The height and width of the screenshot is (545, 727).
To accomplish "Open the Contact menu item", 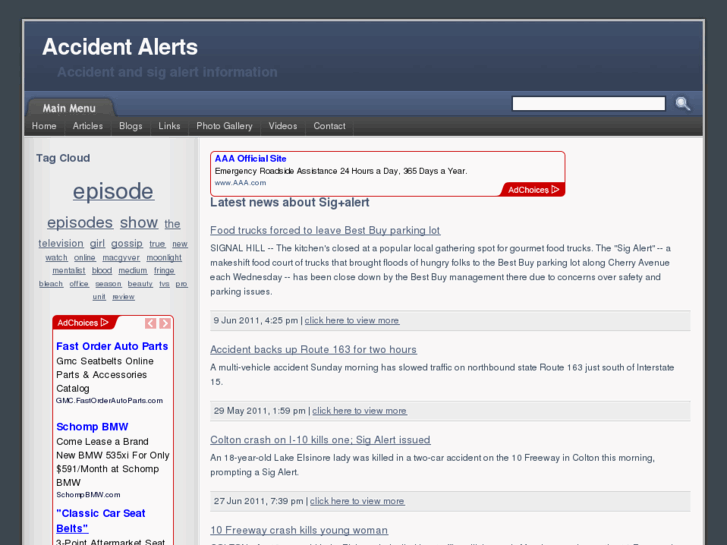I will [x=329, y=126].
